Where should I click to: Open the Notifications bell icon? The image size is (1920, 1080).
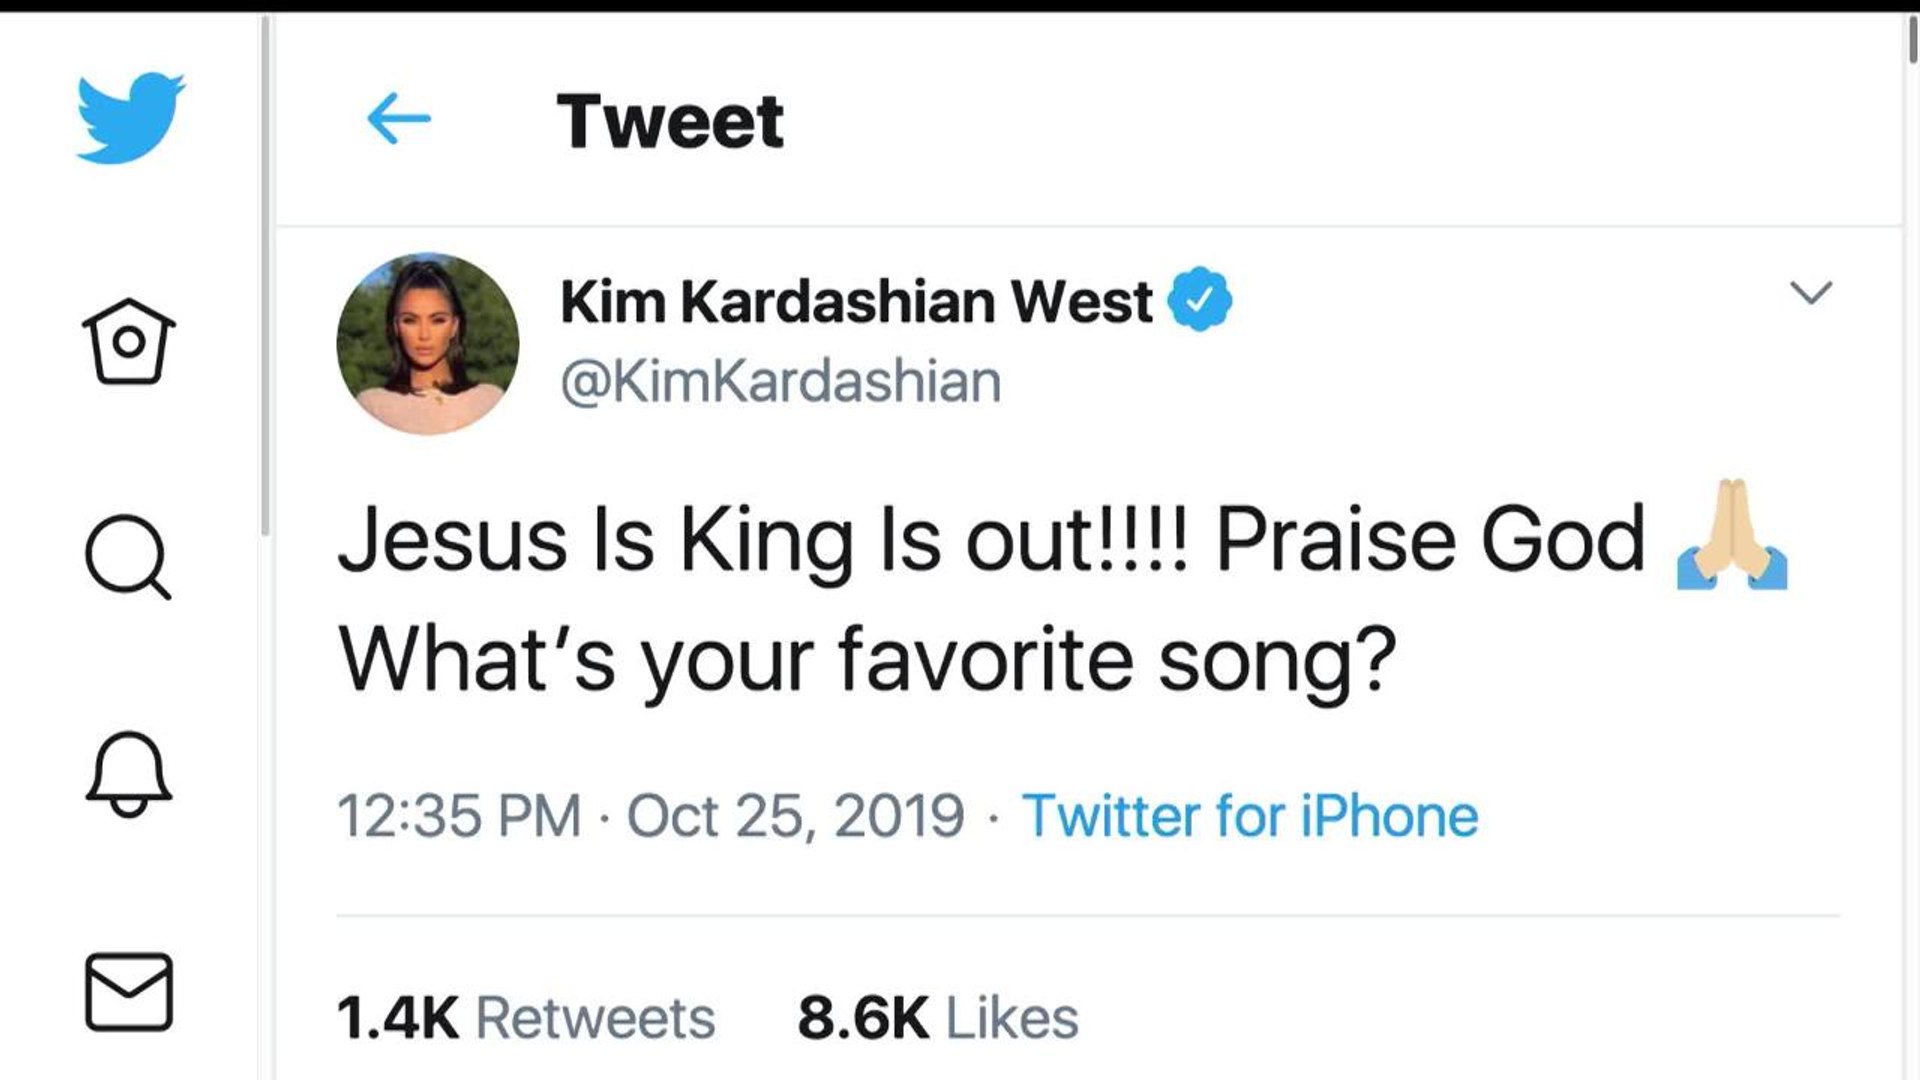pos(128,773)
